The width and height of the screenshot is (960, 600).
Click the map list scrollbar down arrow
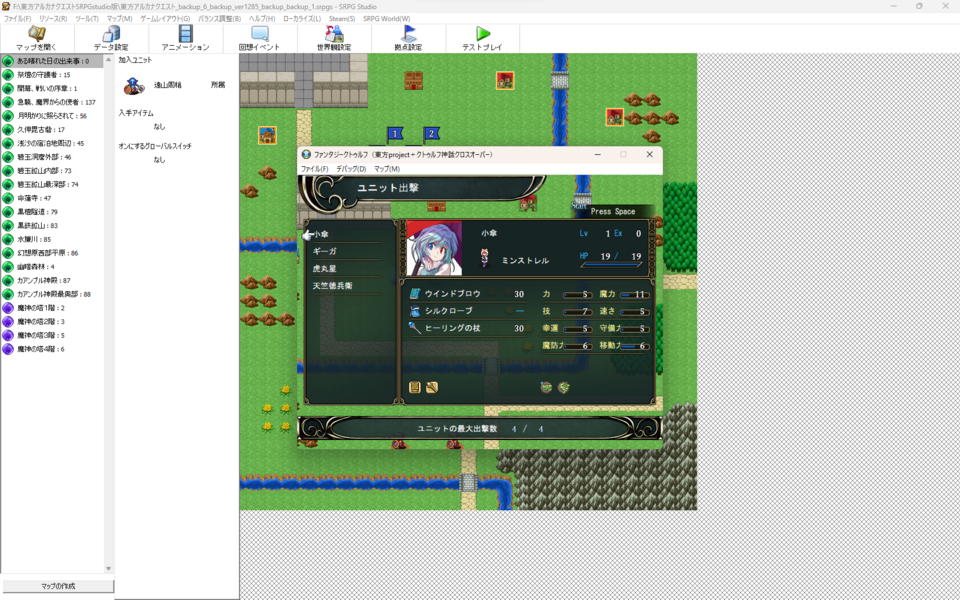click(x=108, y=569)
